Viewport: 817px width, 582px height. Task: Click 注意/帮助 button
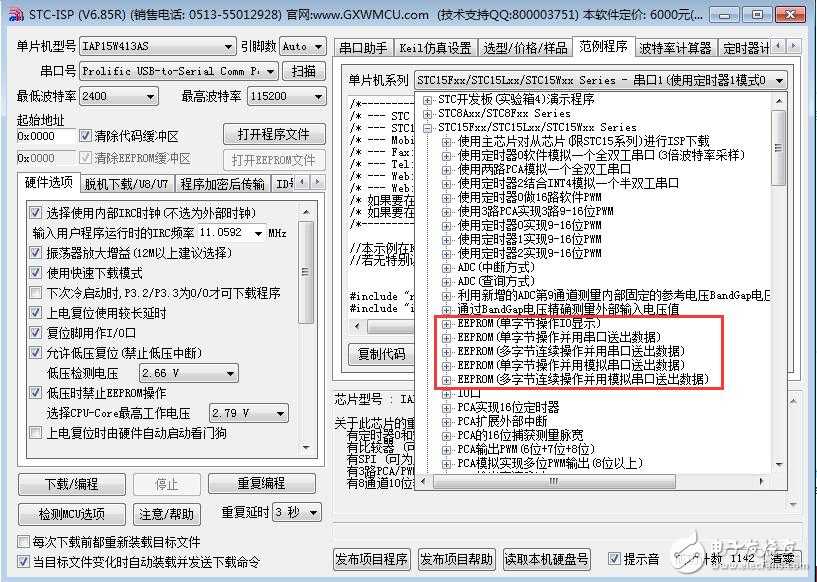click(x=167, y=514)
